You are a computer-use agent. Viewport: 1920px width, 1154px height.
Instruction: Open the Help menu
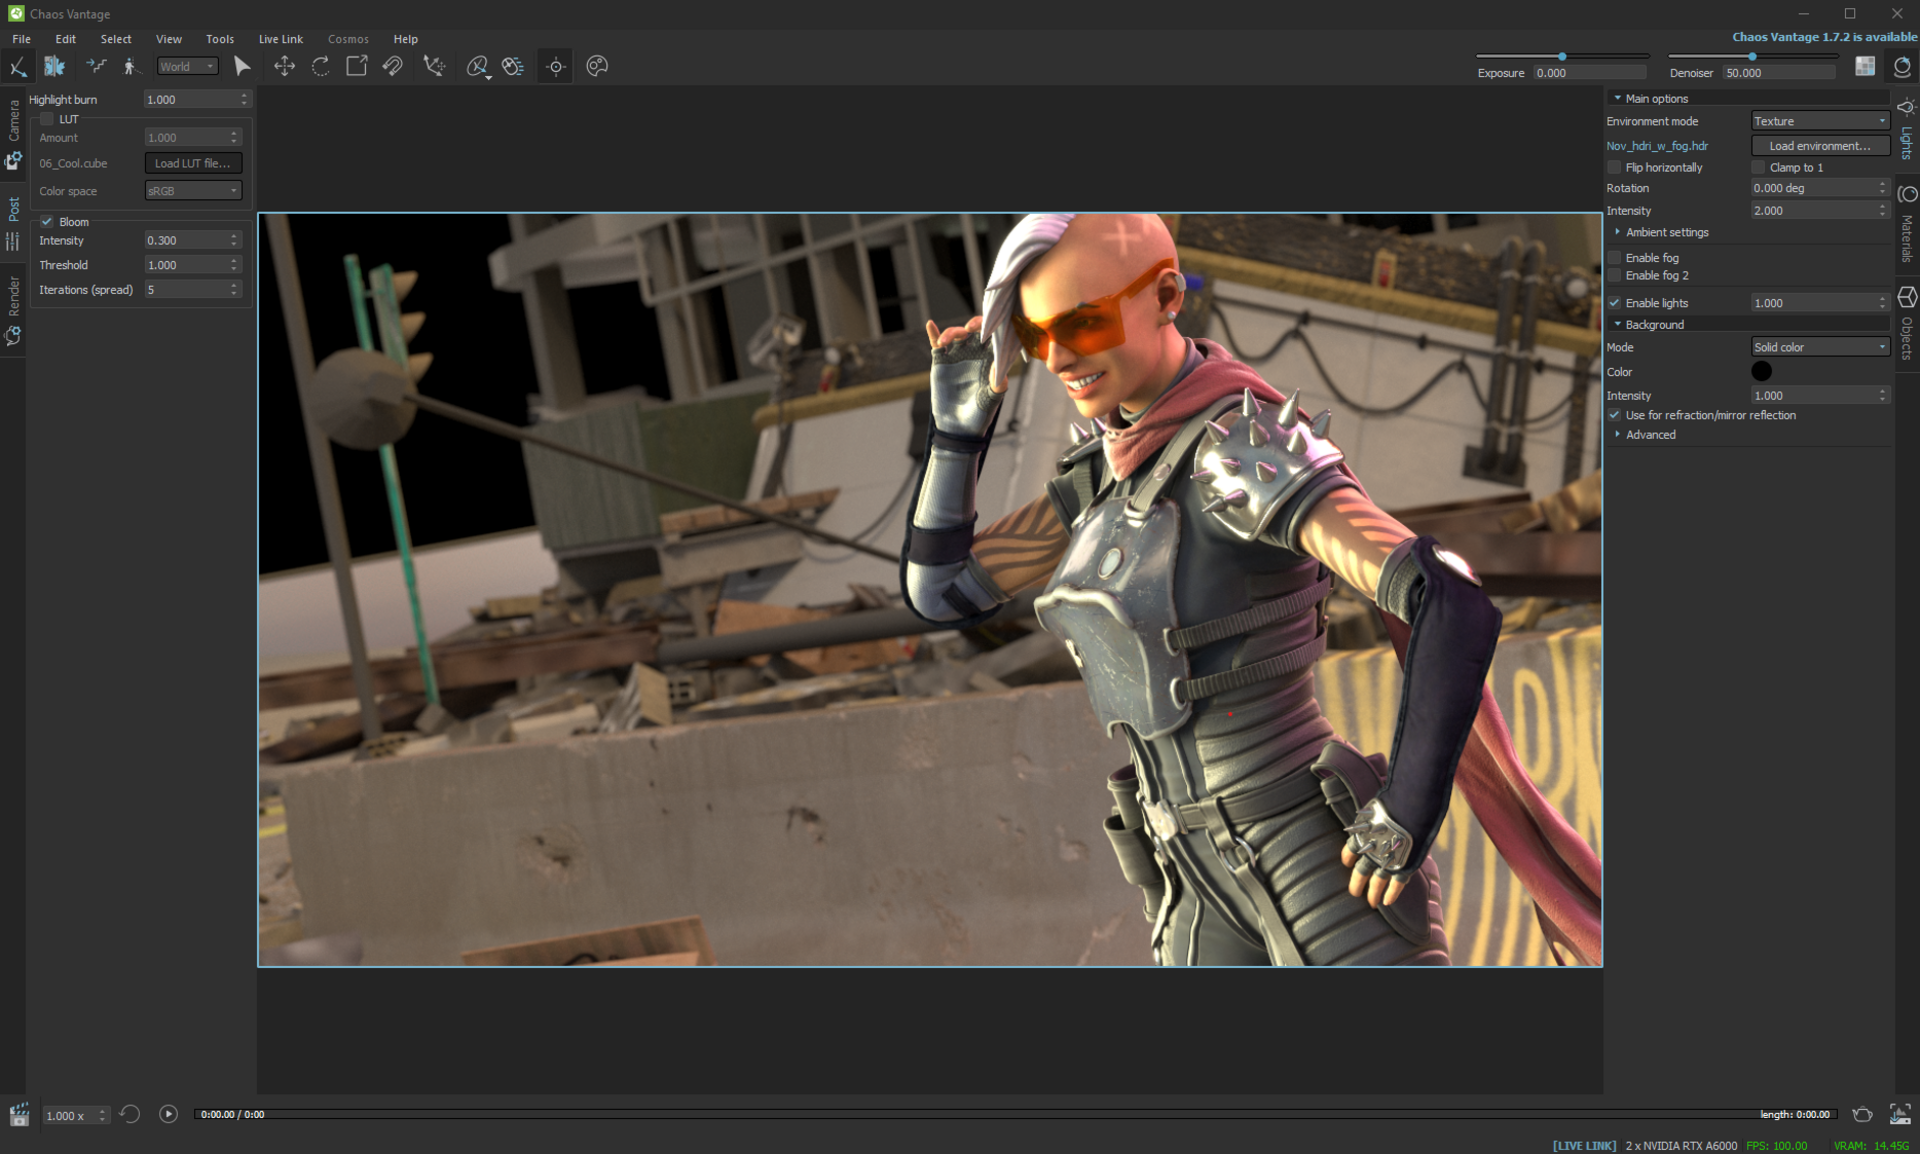click(x=405, y=39)
